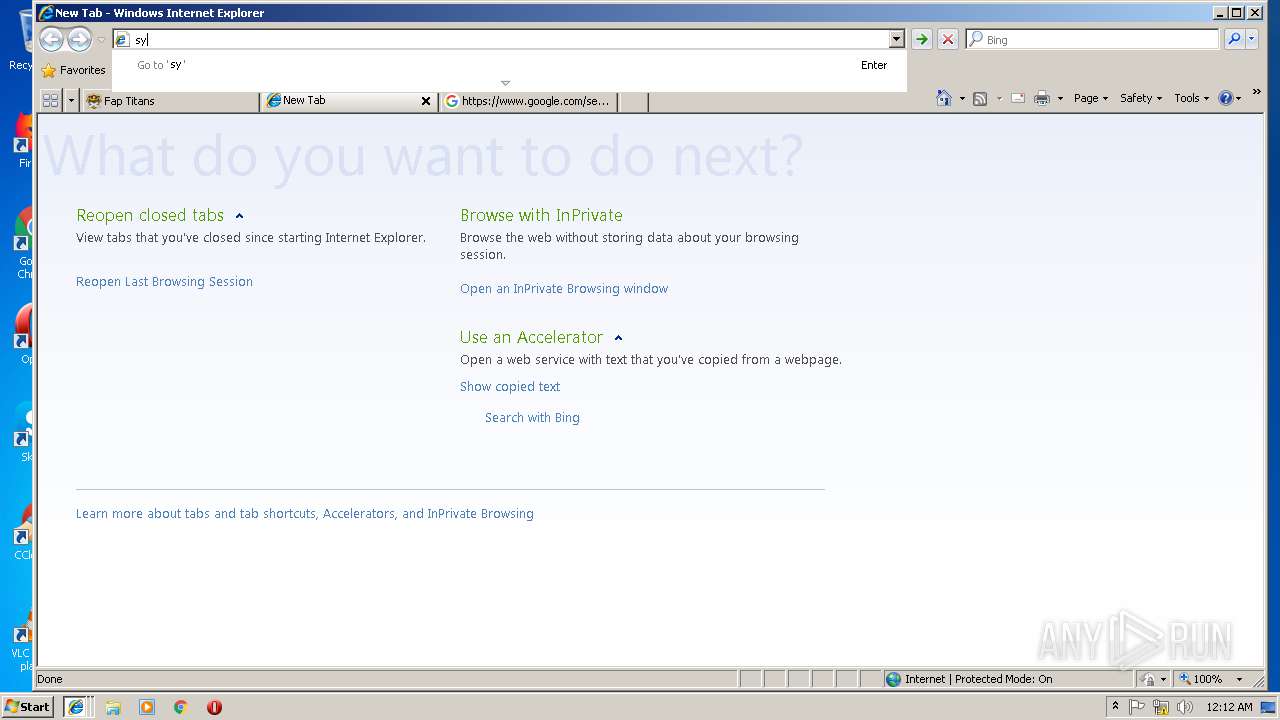Click the Use an Accelerator heading

[531, 337]
